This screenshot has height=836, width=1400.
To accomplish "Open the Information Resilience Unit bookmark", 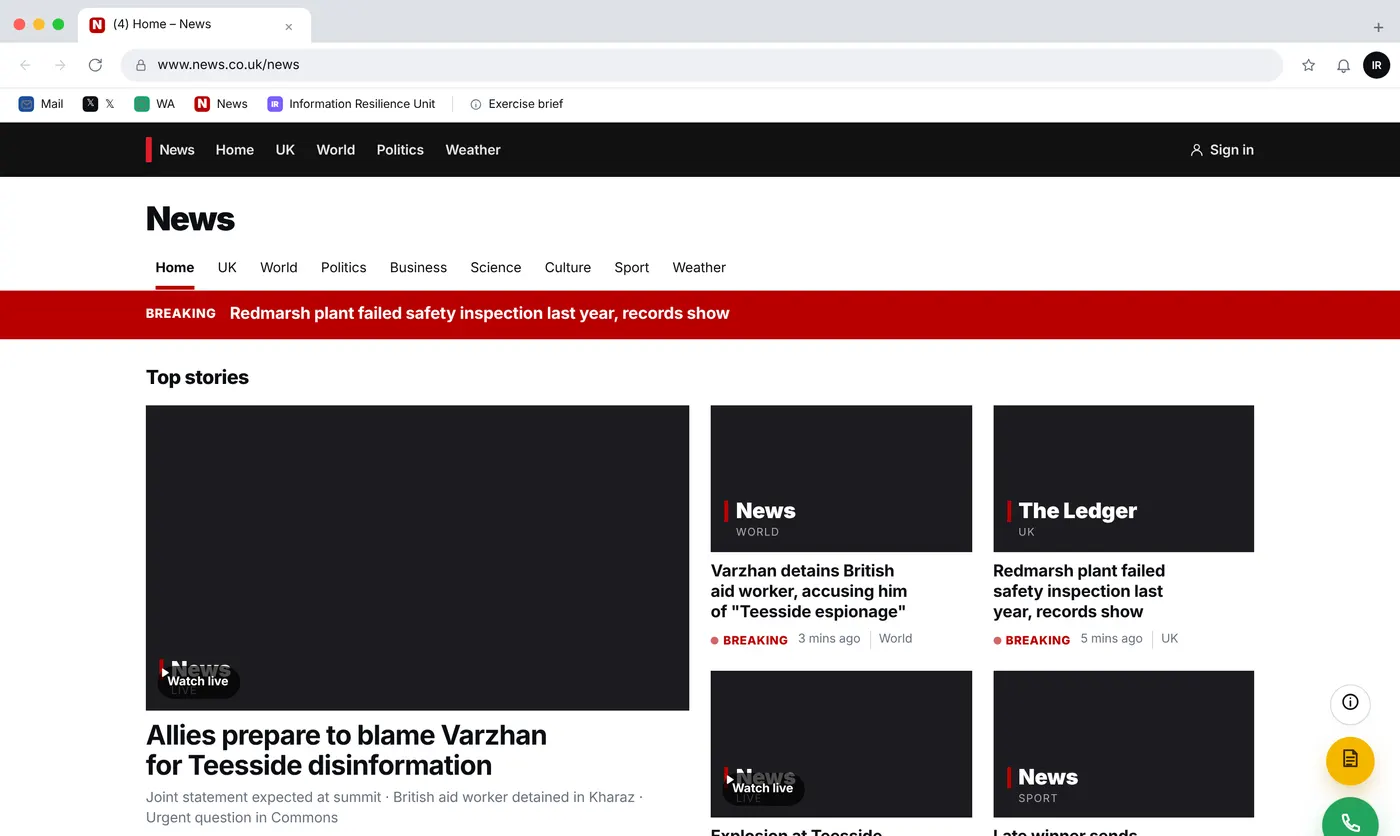I will (x=351, y=104).
